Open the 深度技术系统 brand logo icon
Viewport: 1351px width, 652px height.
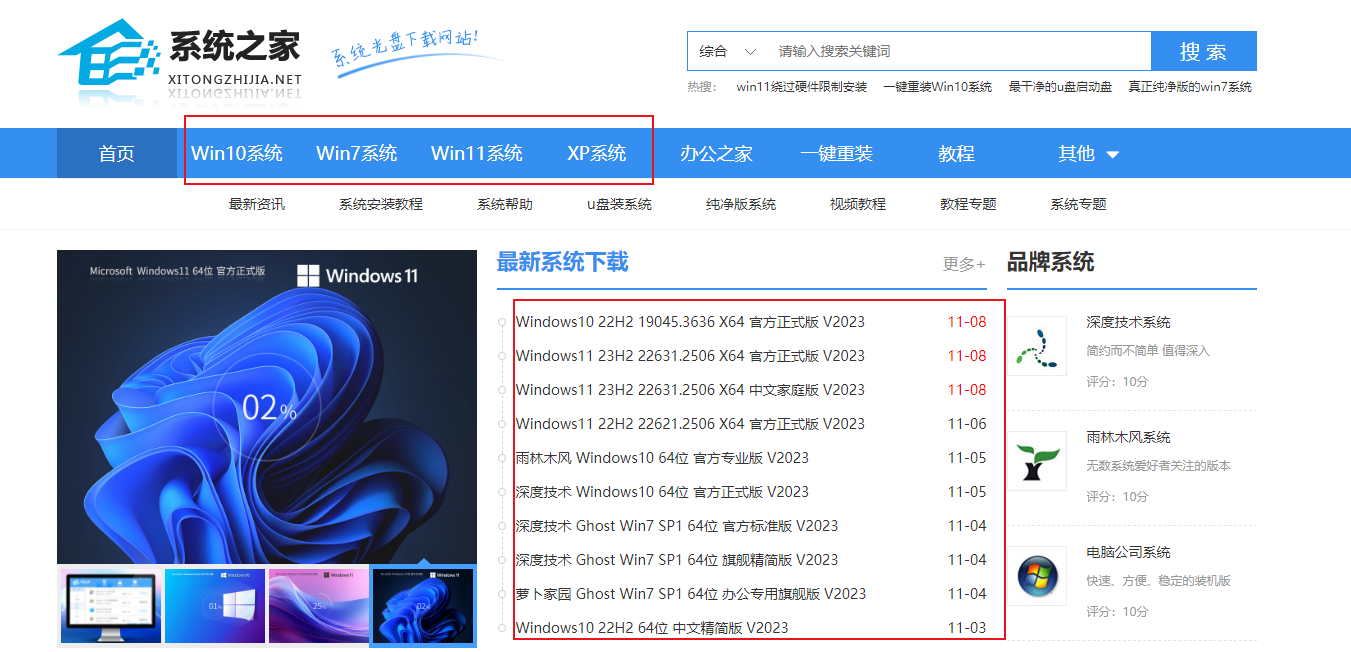click(1037, 346)
